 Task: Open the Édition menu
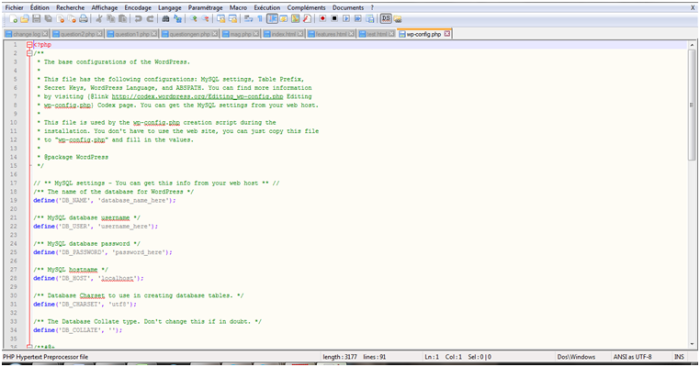point(40,8)
